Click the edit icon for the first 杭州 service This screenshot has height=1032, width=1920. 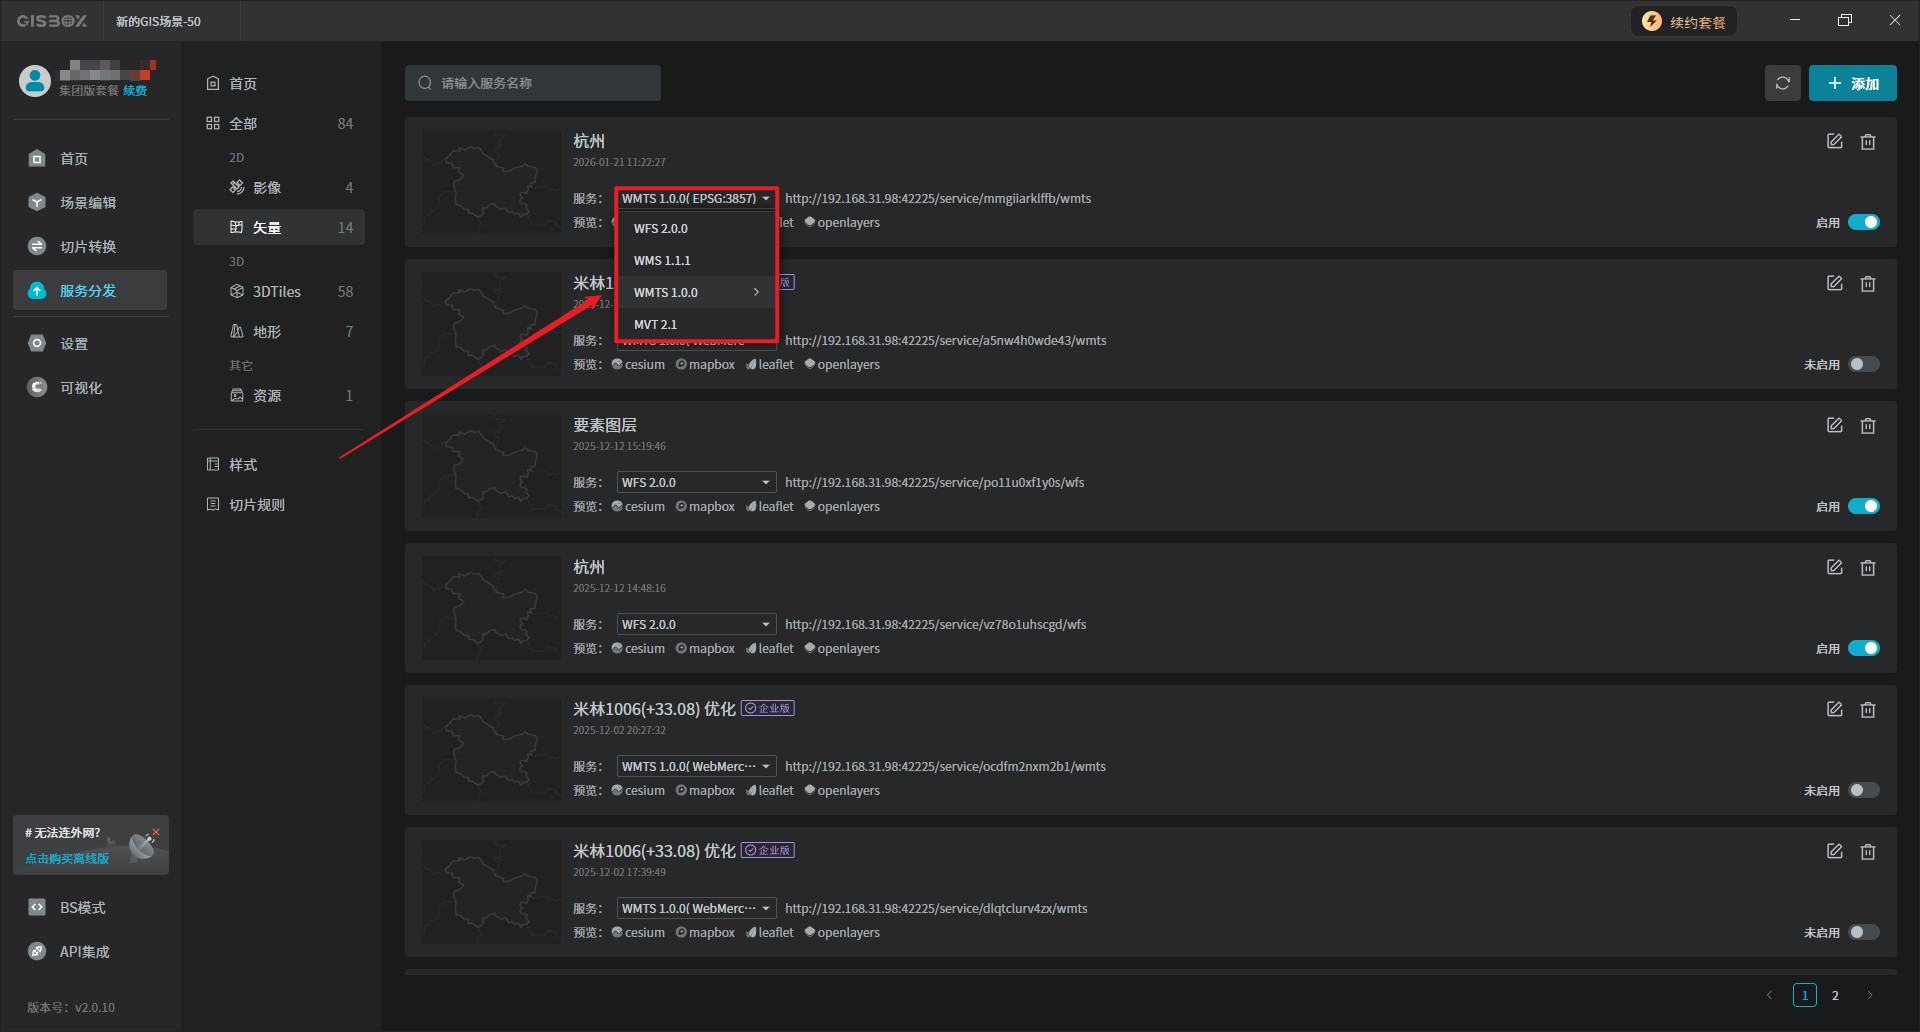point(1834,142)
